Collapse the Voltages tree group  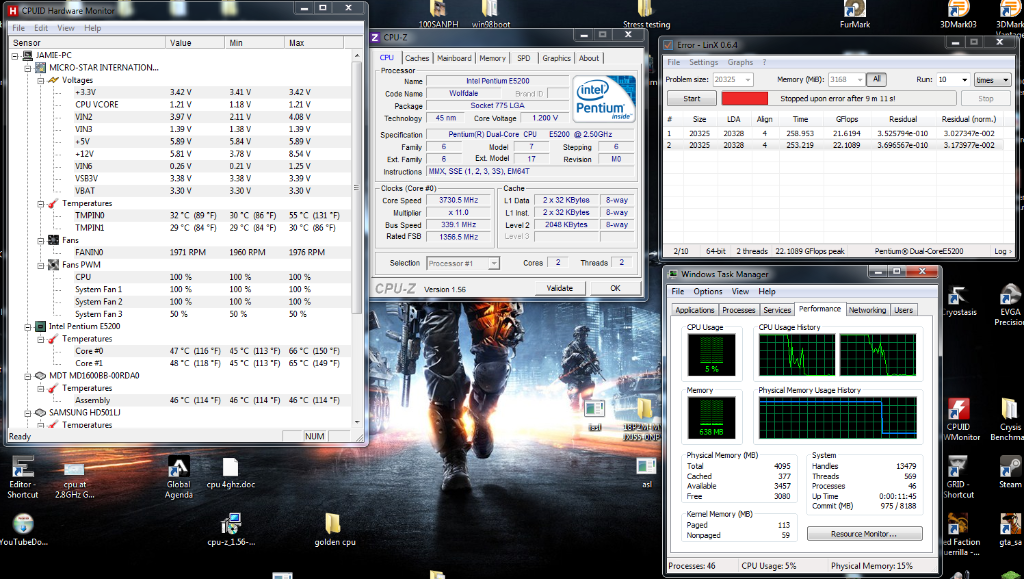coord(40,80)
